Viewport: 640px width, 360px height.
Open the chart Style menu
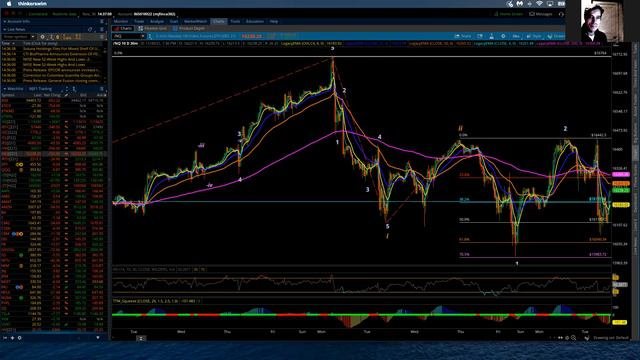(534, 36)
